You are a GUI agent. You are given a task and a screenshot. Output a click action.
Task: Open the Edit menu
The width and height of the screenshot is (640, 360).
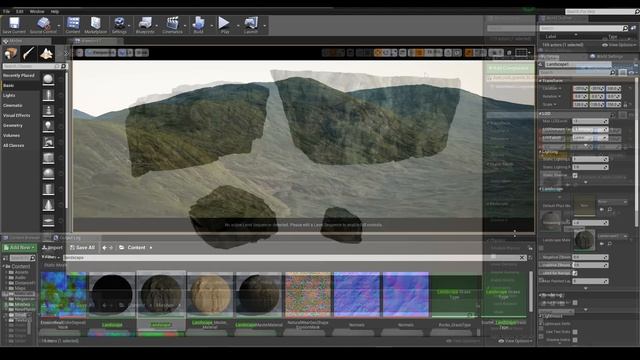[20, 12]
